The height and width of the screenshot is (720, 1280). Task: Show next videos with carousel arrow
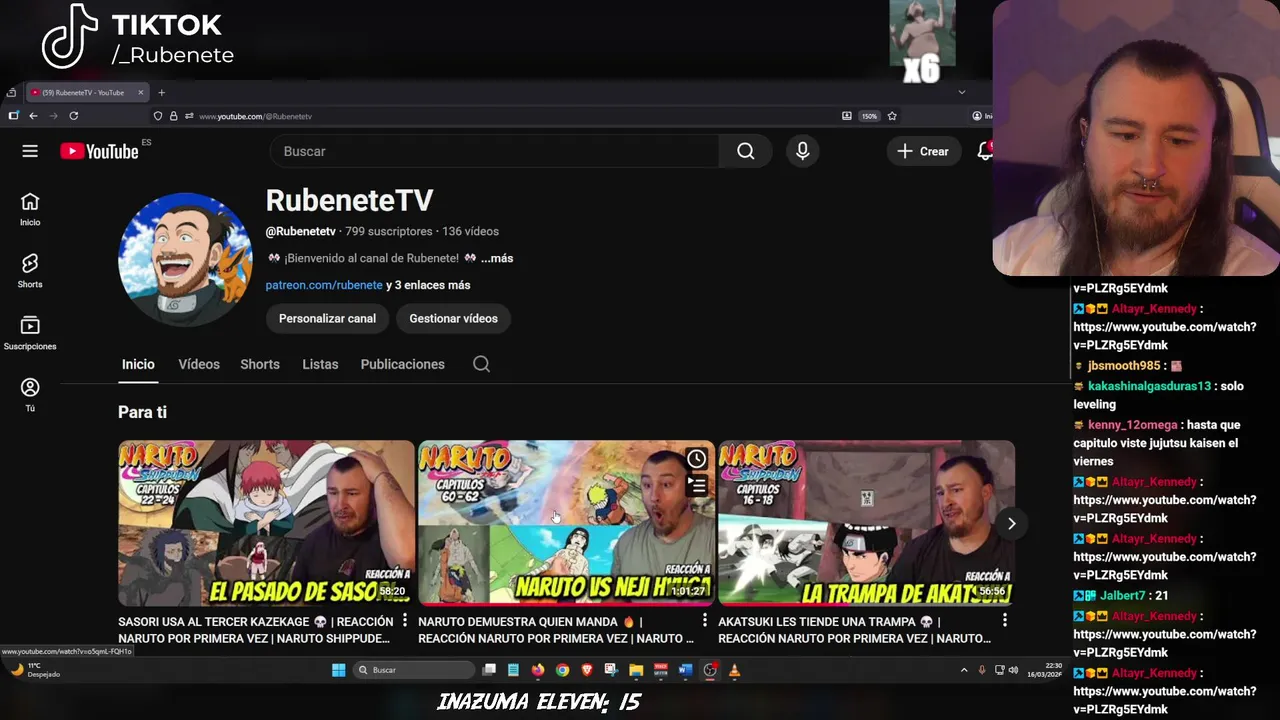point(1011,523)
